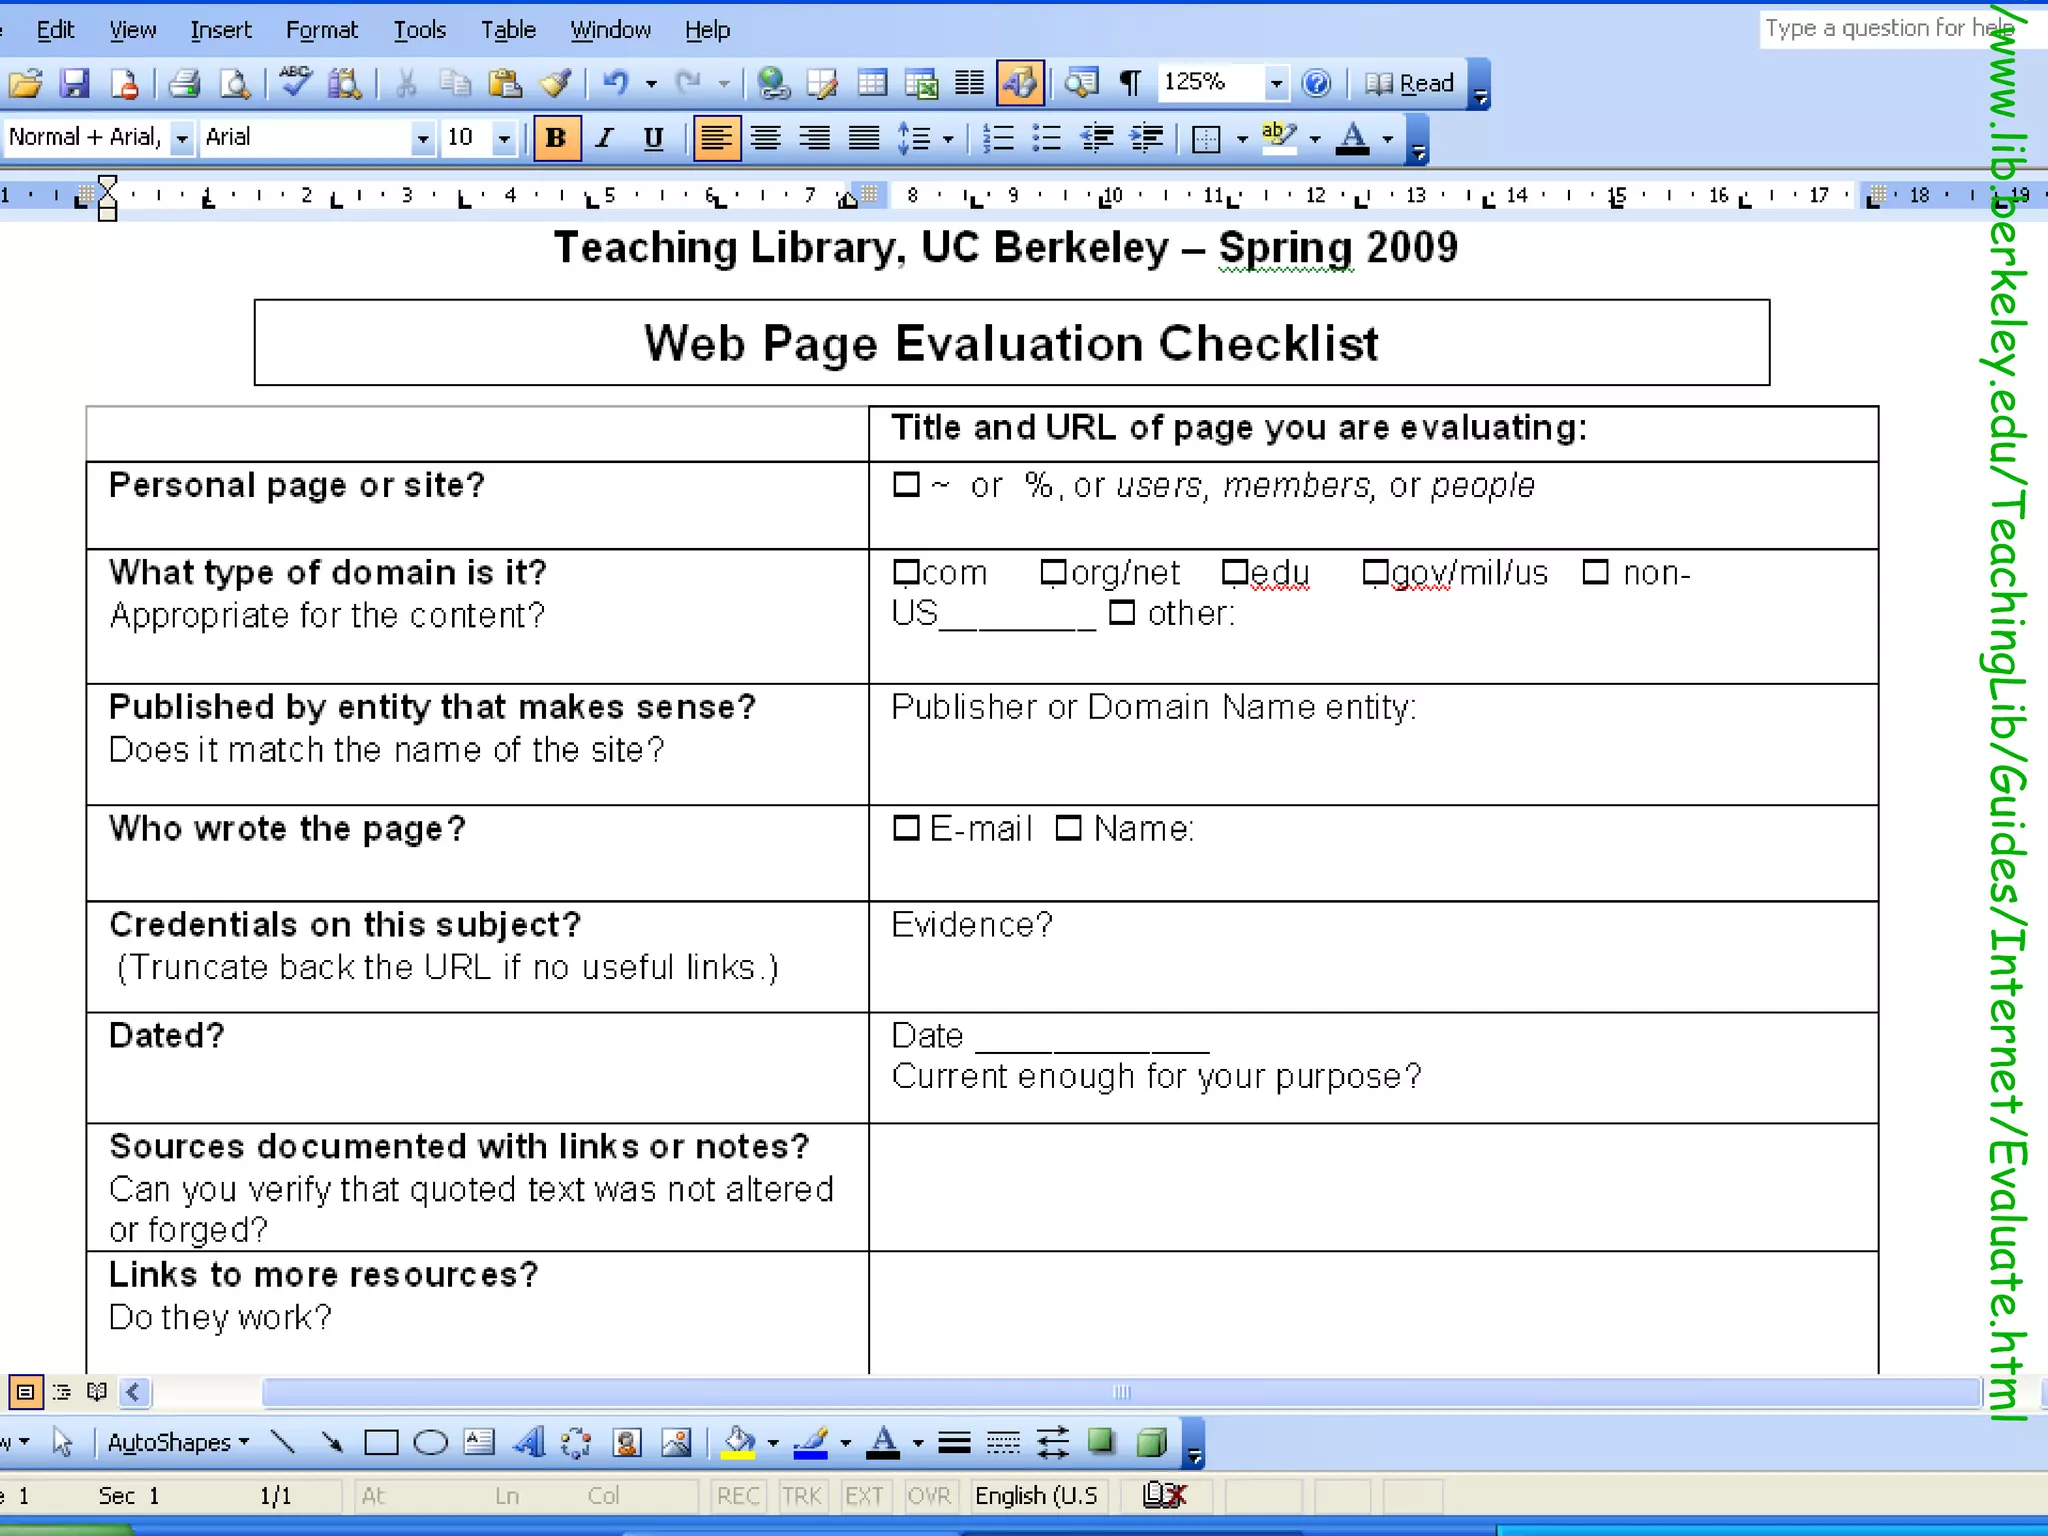Click the Fill Color paint bucket
Image resolution: width=2048 pixels, height=1536 pixels.
coord(739,1442)
